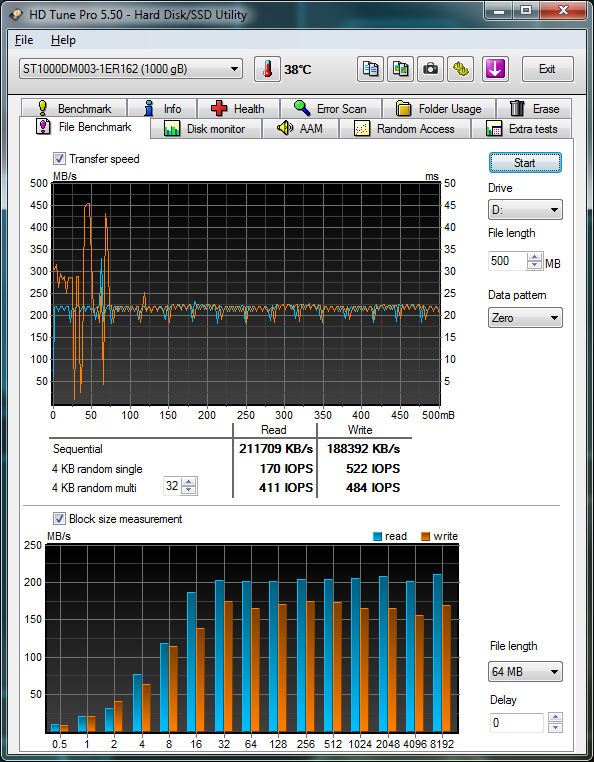This screenshot has width=594, height=762.
Task: Increase the 4 KB random multi stepper
Action: coord(189,482)
